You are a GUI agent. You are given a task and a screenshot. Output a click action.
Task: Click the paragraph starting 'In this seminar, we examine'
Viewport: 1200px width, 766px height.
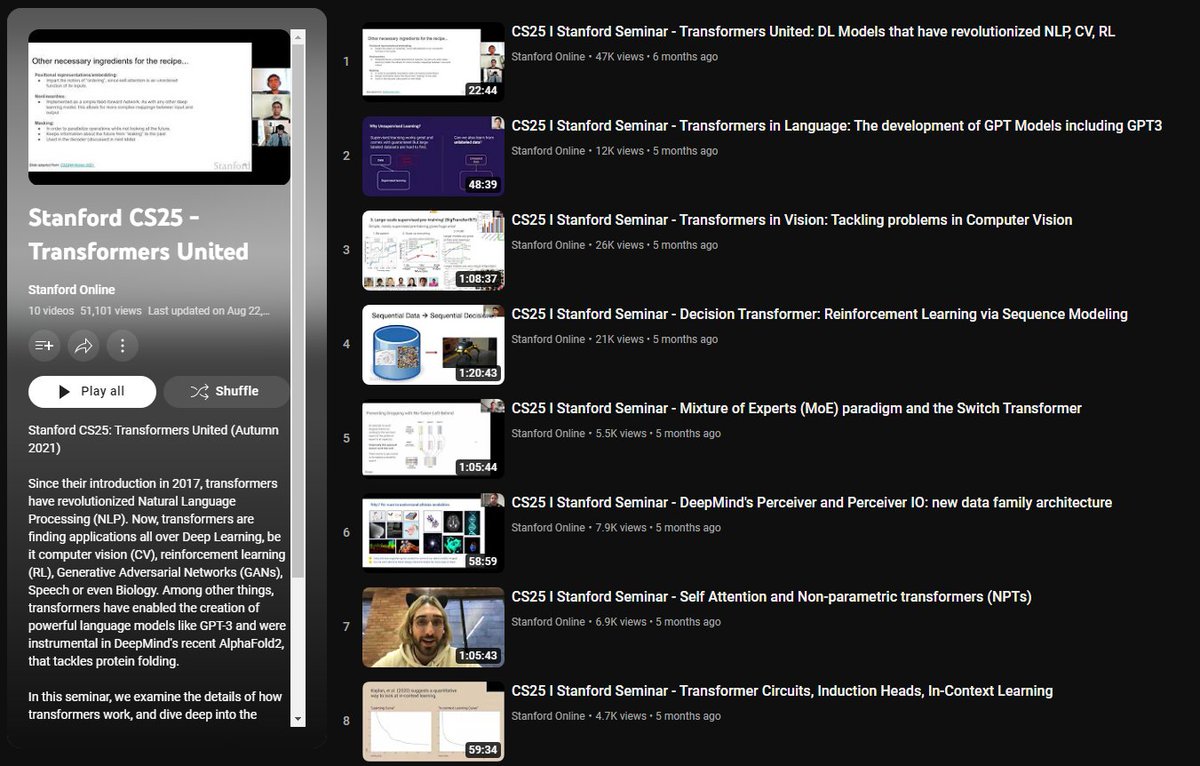tap(155, 705)
